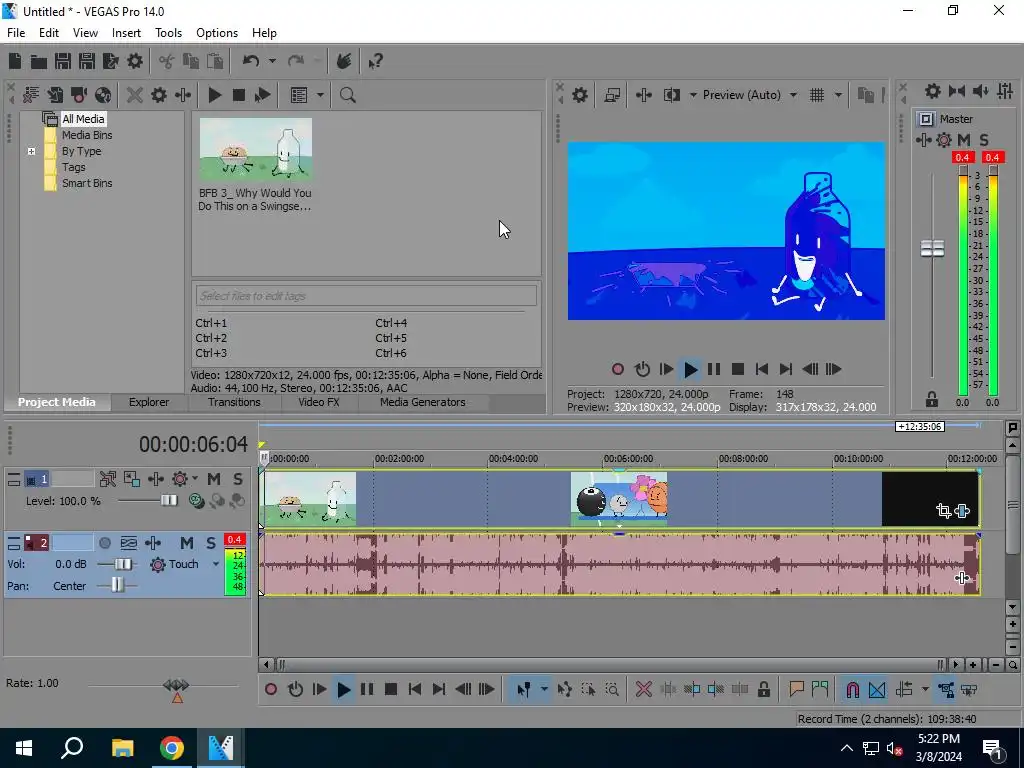Image resolution: width=1024 pixels, height=768 pixels.
Task: Solo audio track 2
Action: coord(211,543)
